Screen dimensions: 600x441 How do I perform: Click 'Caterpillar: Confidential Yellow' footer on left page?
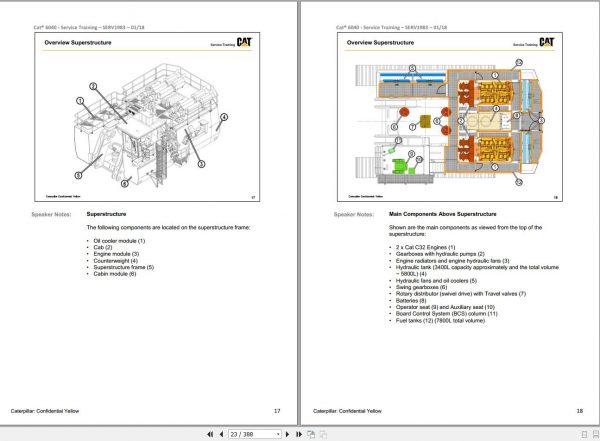pos(45,411)
